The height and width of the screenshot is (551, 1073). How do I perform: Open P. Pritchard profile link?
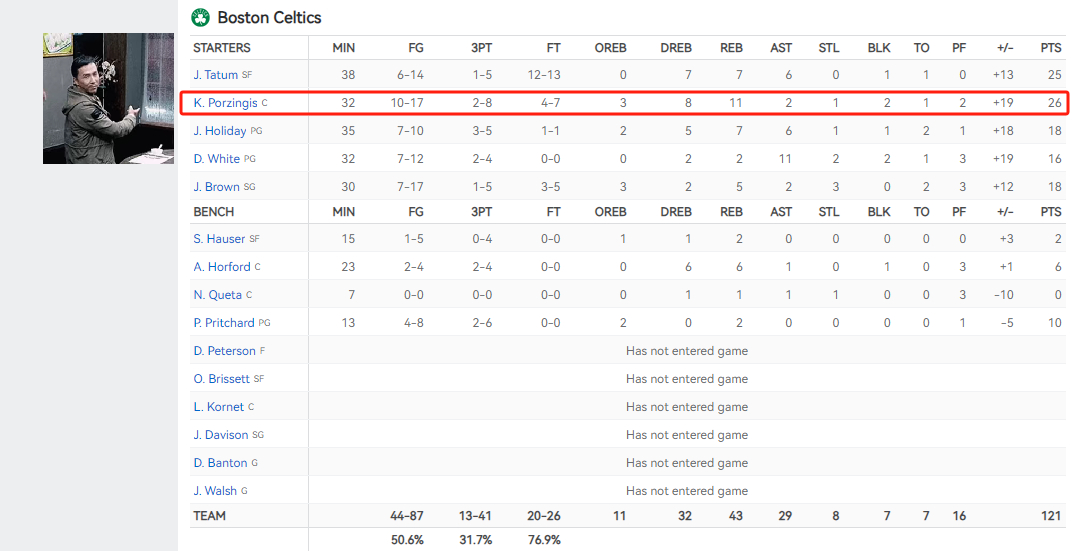coord(224,323)
